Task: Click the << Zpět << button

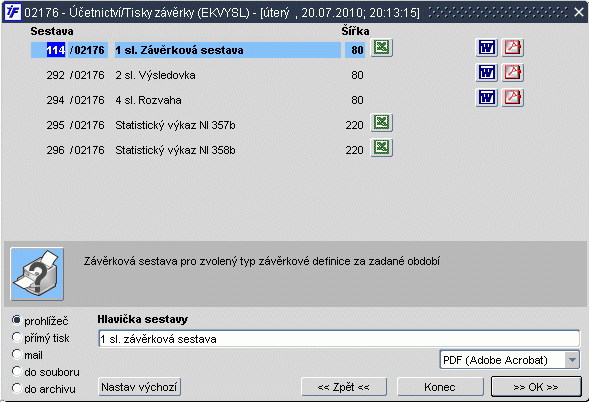Action: pyautogui.click(x=344, y=387)
